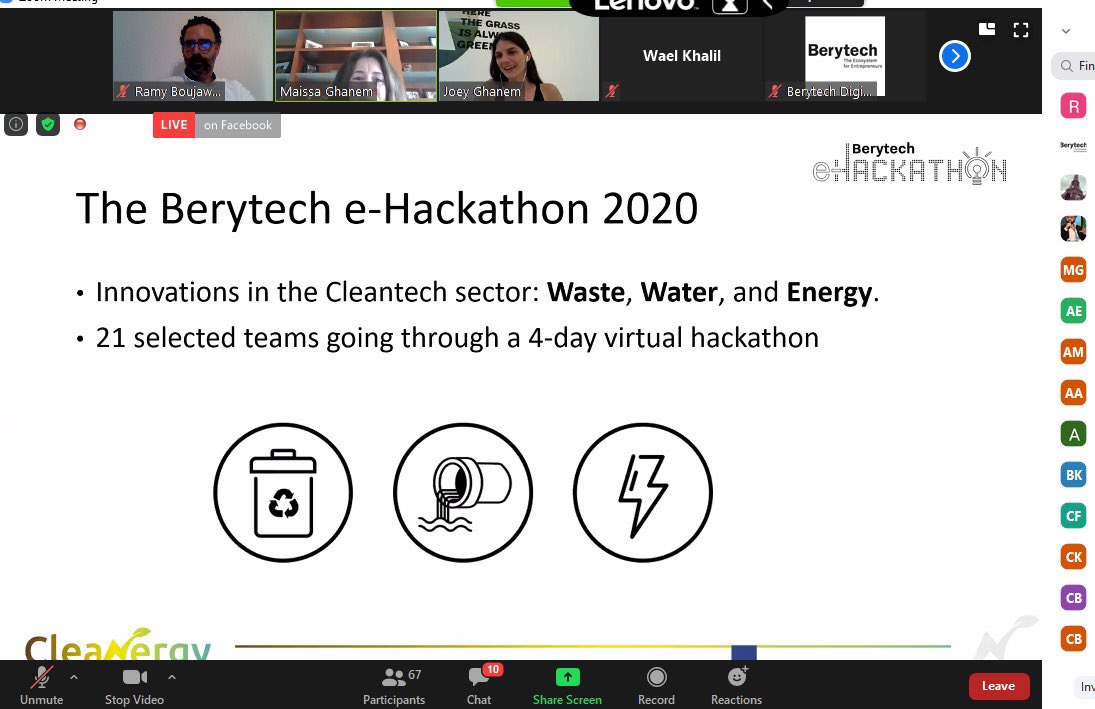1095x709 pixels.
Task: Select participant avatar CF
Action: point(1073,516)
